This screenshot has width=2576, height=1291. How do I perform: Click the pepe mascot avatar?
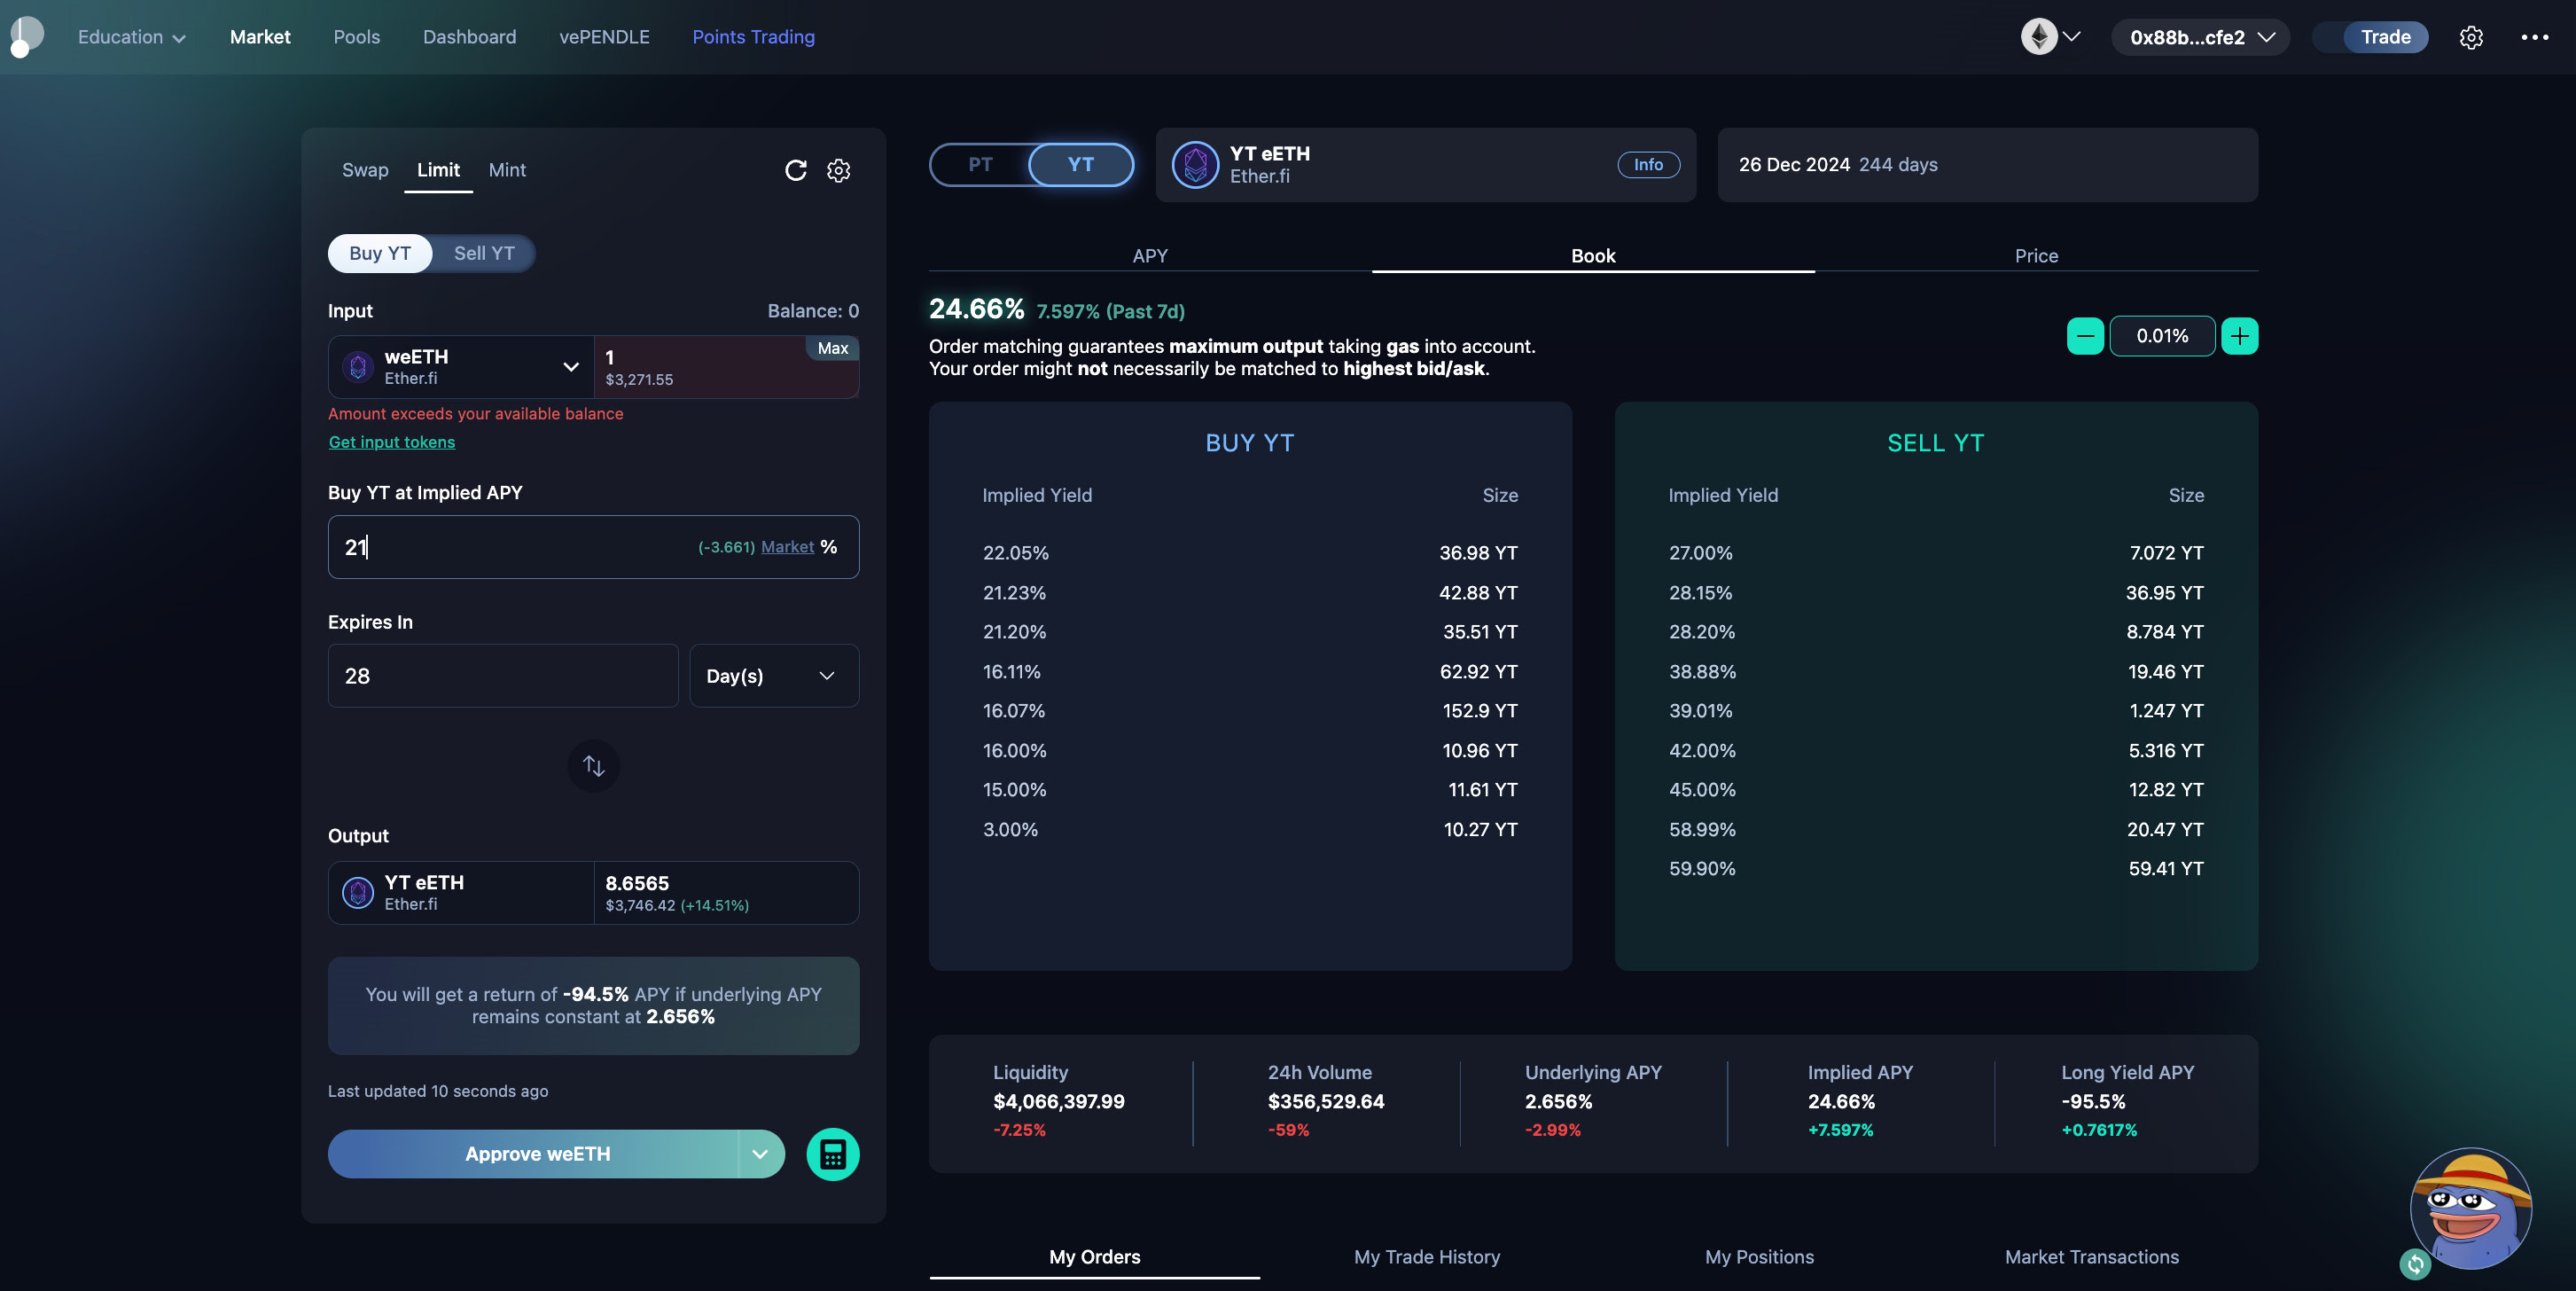2470,1208
